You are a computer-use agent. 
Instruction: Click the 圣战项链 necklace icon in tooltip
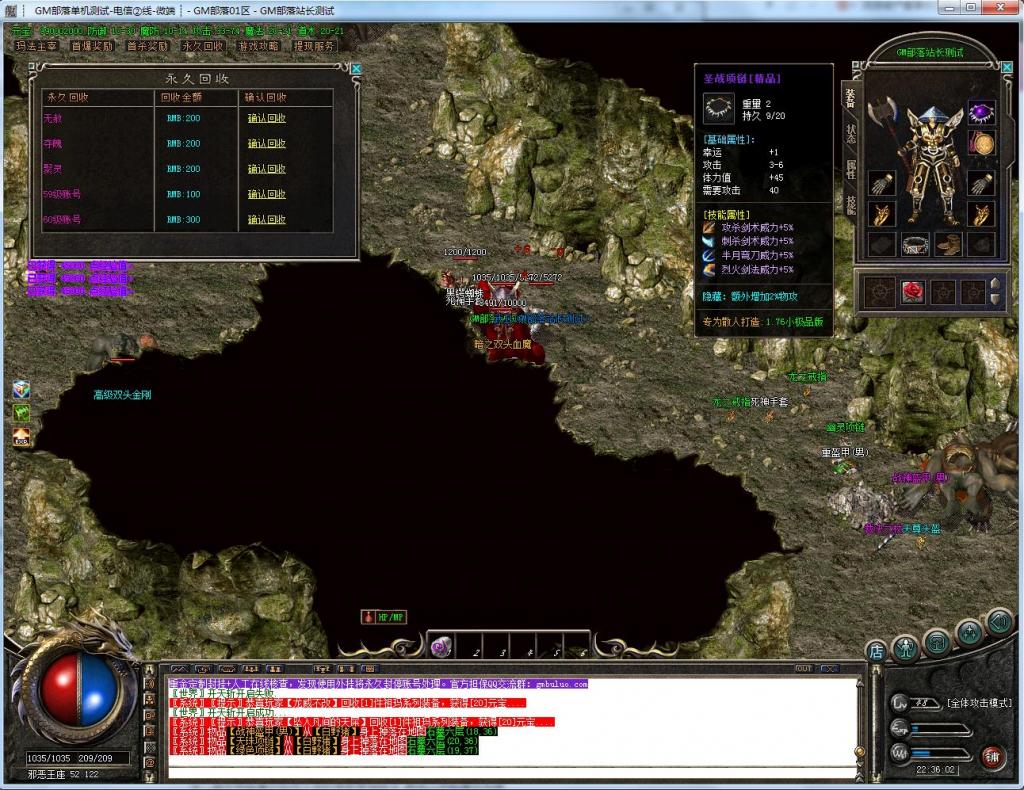[718, 108]
